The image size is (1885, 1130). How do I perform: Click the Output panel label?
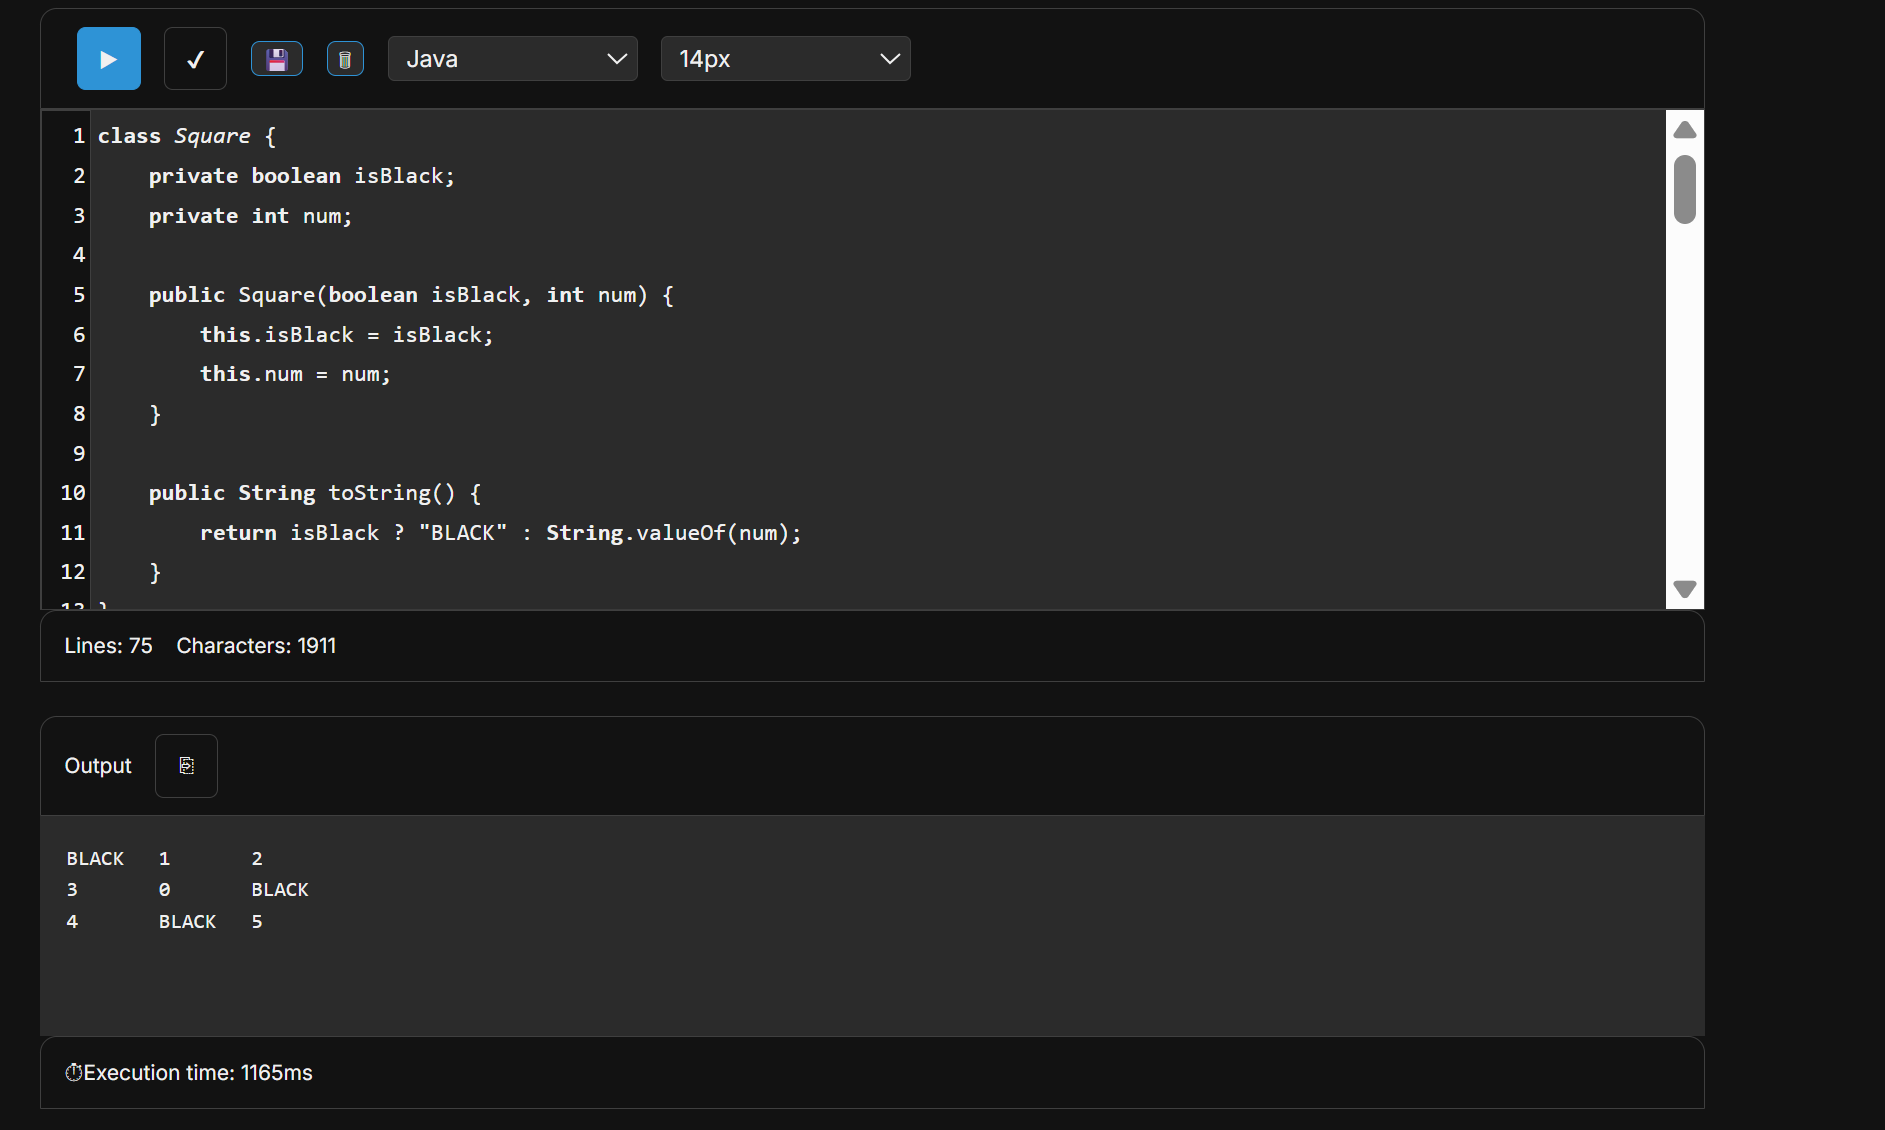coord(98,766)
